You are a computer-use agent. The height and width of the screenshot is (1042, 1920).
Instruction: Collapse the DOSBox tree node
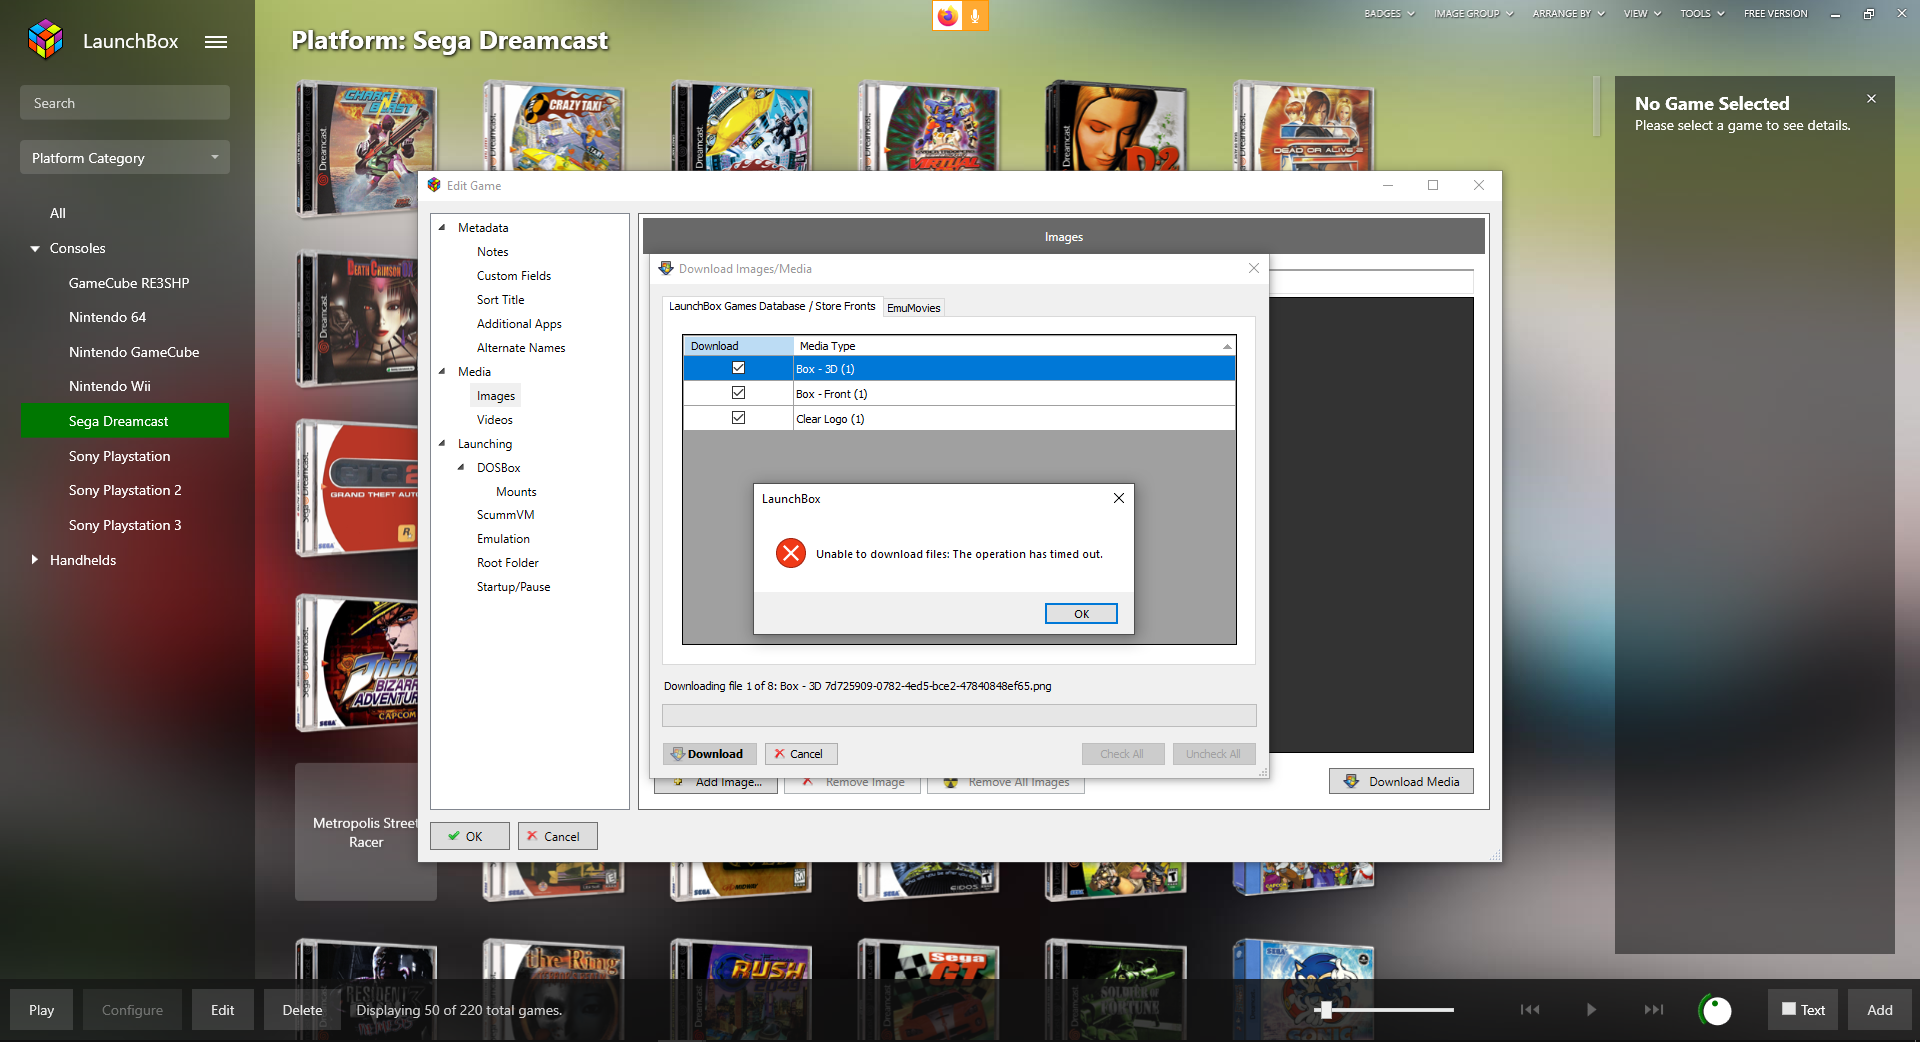(x=461, y=467)
